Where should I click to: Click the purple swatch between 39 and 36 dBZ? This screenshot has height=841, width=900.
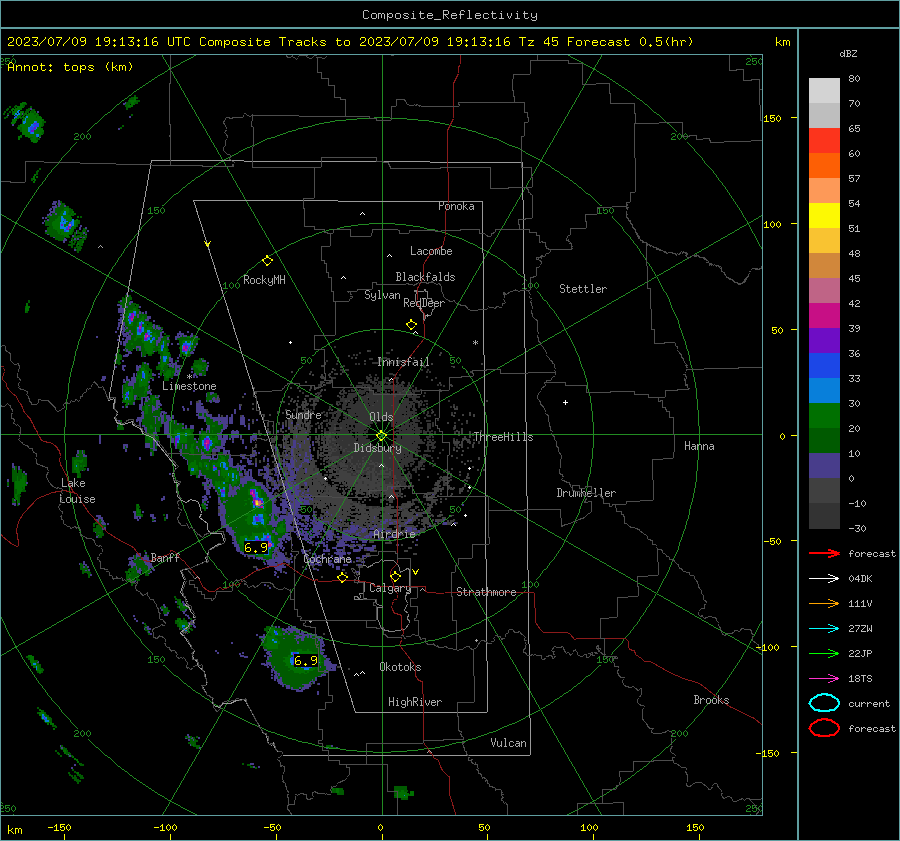pyautogui.click(x=824, y=340)
